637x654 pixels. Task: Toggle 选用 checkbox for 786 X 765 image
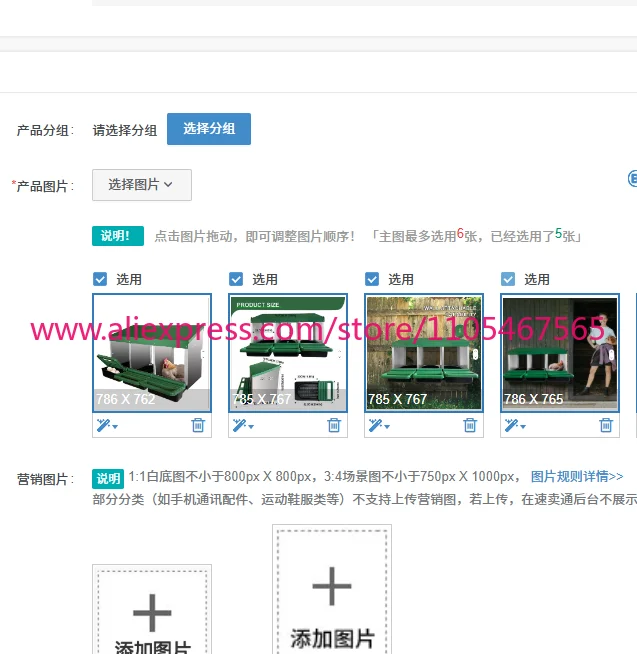coord(508,279)
